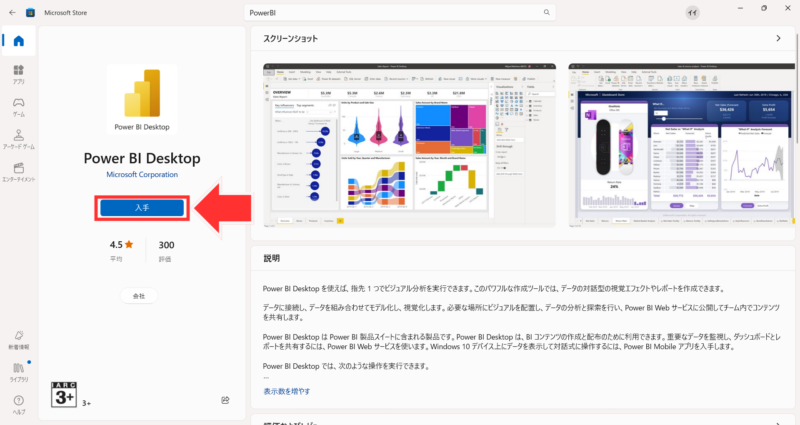Click the Microsoft Store logo icon
800x425 pixels.
click(x=31, y=13)
